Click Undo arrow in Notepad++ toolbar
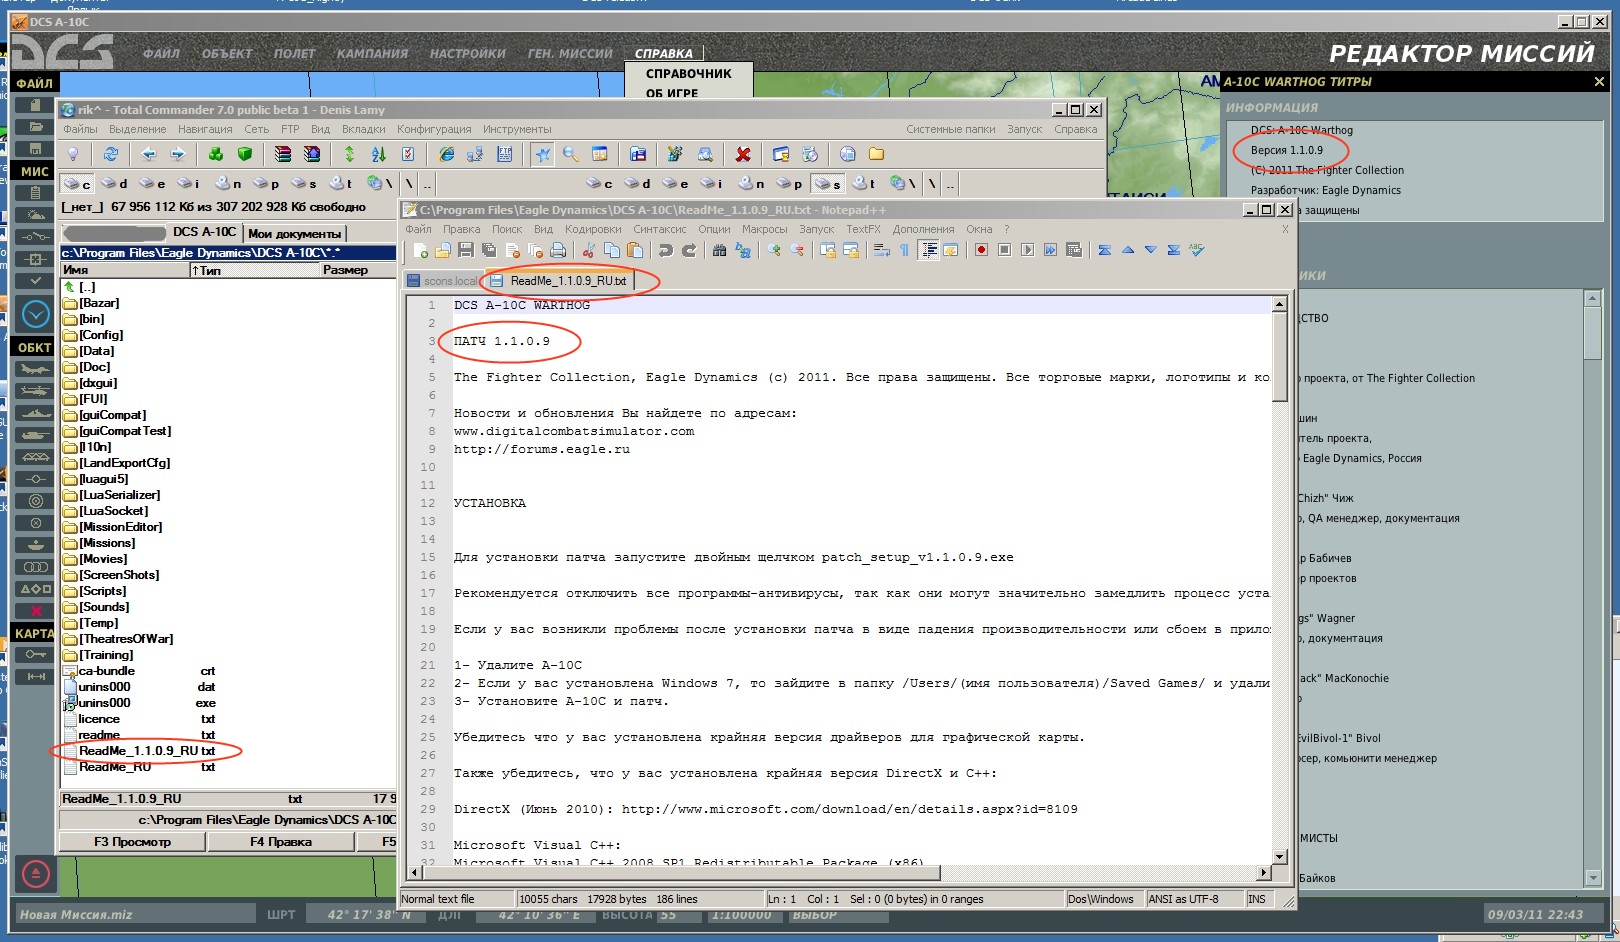The width and height of the screenshot is (1620, 942). [665, 250]
